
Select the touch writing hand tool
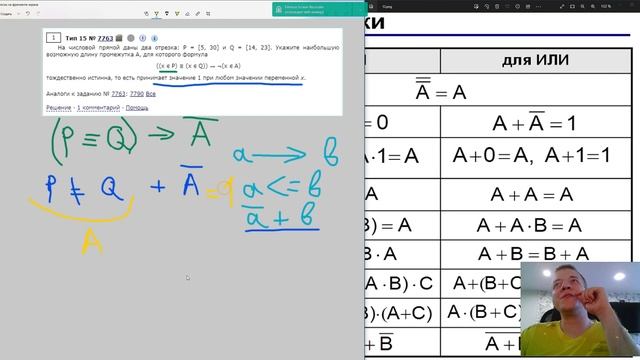(x=147, y=13)
